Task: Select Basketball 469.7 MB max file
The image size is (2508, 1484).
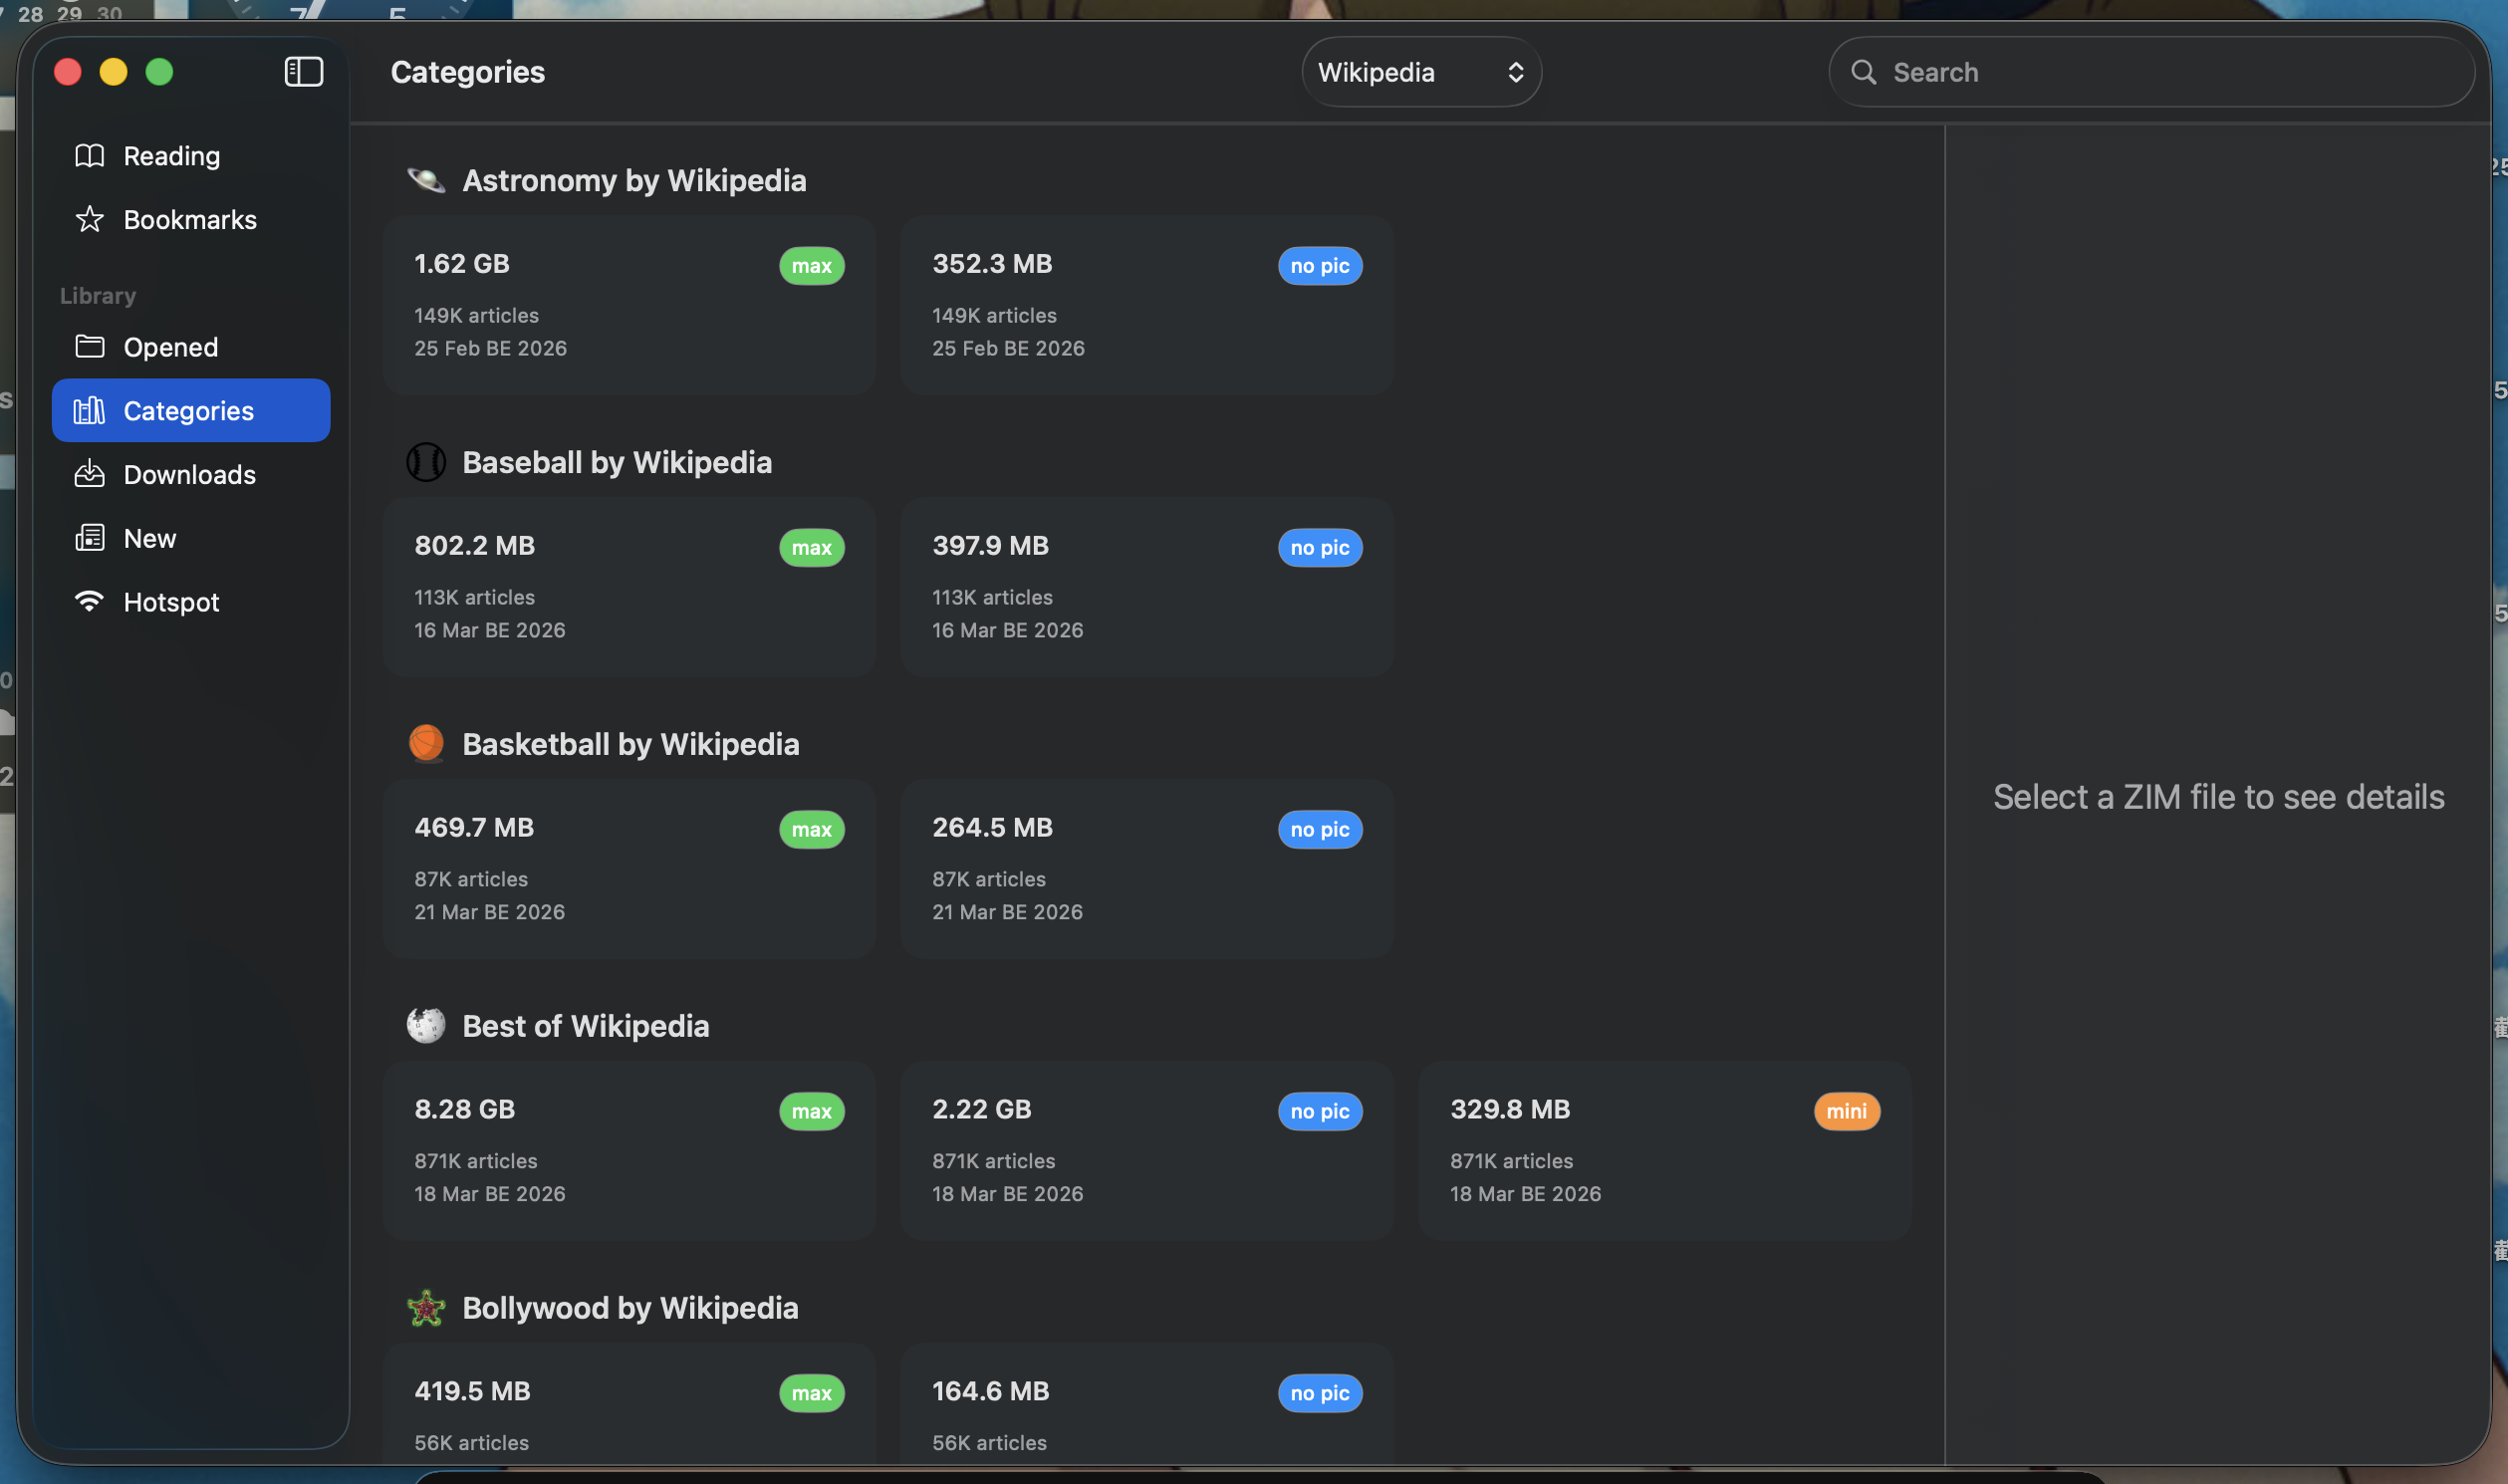Action: (x=630, y=870)
